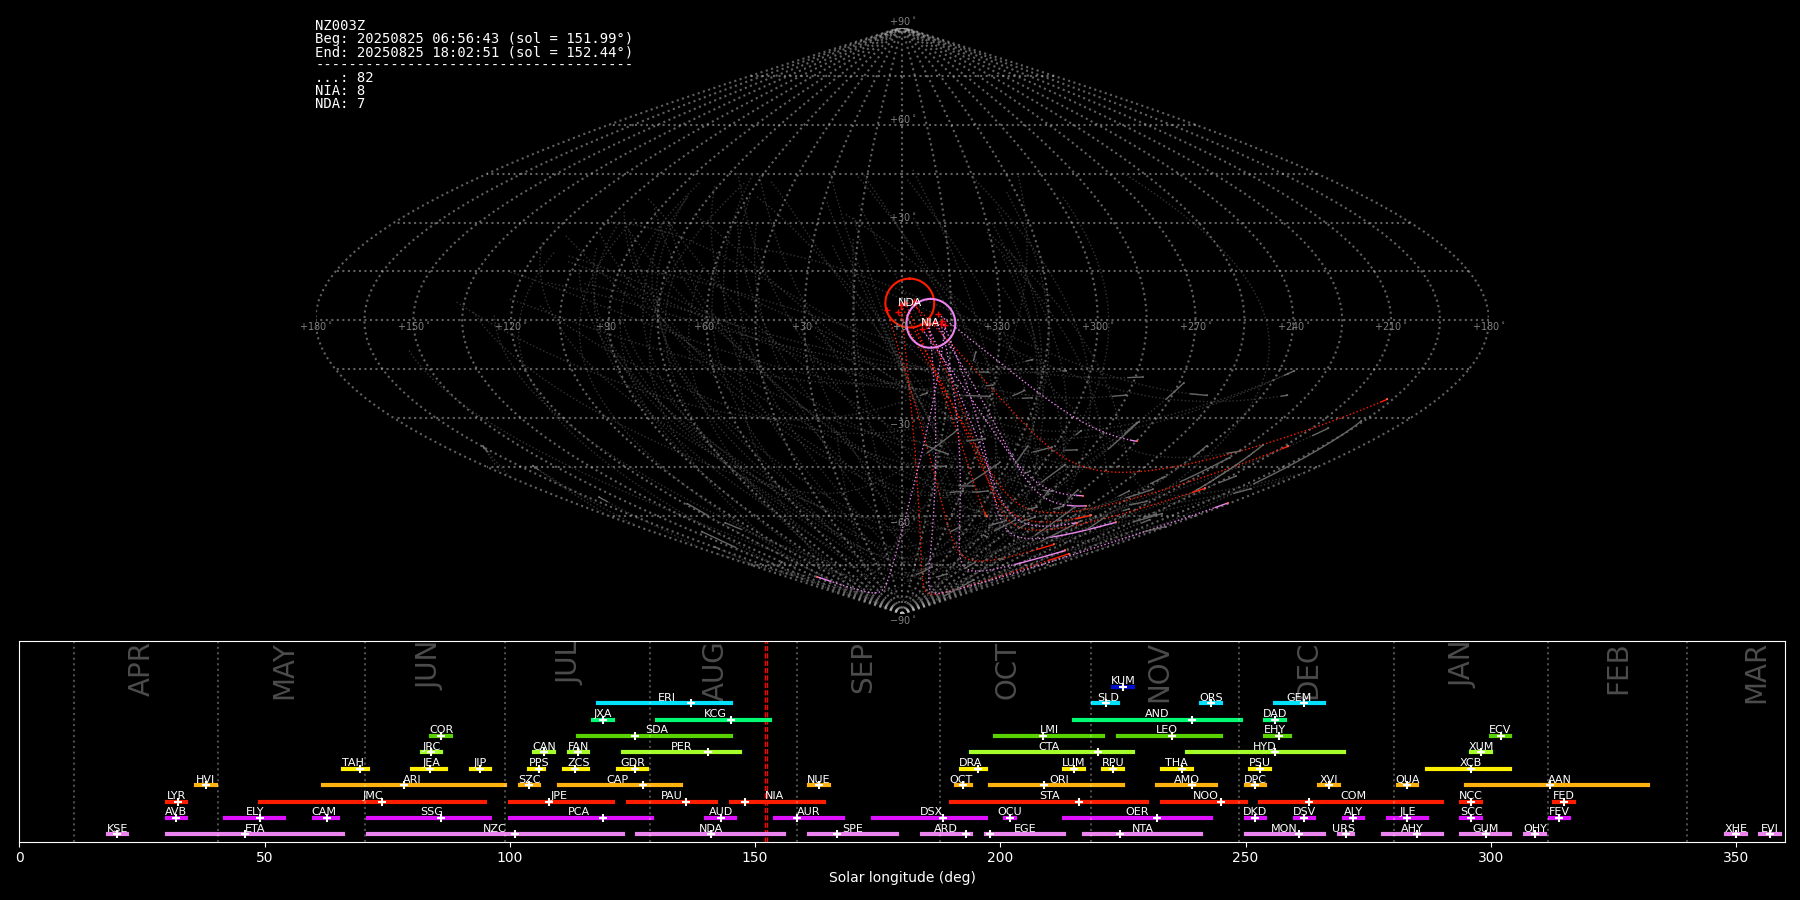Select the APR month label
1800x900 pixels.
click(x=140, y=670)
